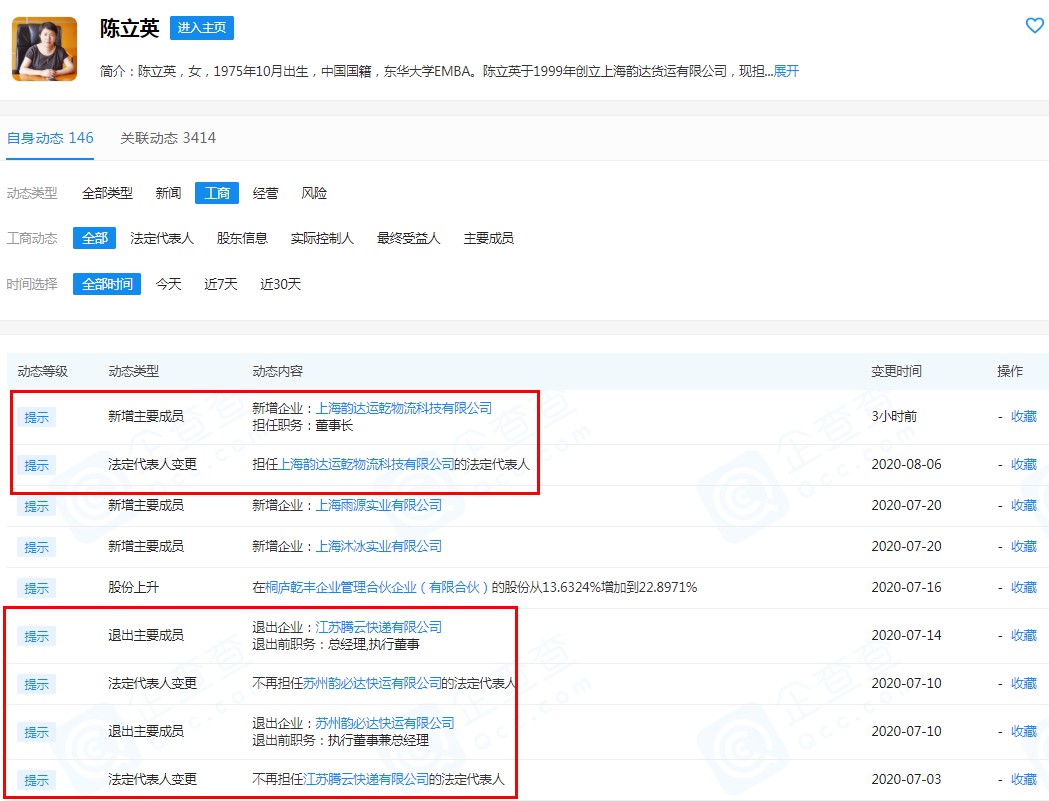The height and width of the screenshot is (801, 1049).
Task: Open company link in 担任...法定代表人 row
Action: tap(366, 464)
